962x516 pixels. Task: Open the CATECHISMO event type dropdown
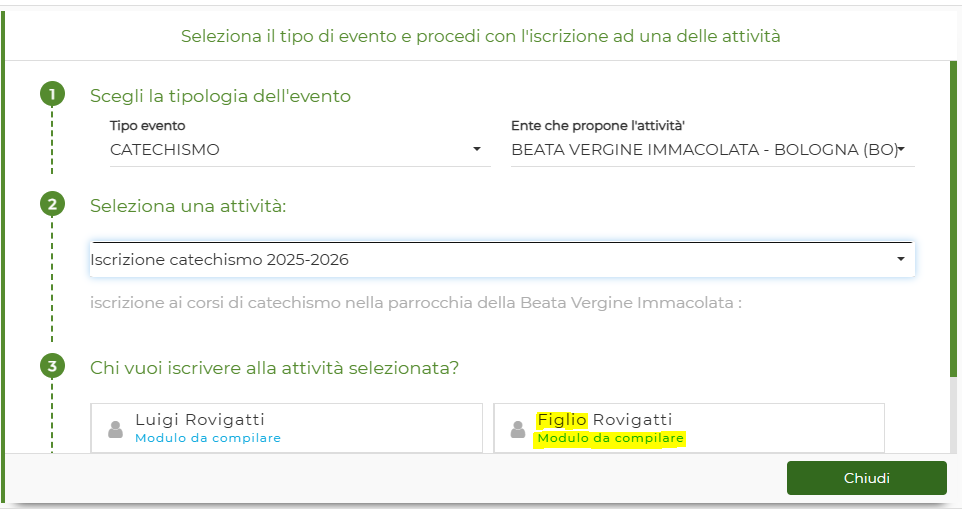[300, 150]
